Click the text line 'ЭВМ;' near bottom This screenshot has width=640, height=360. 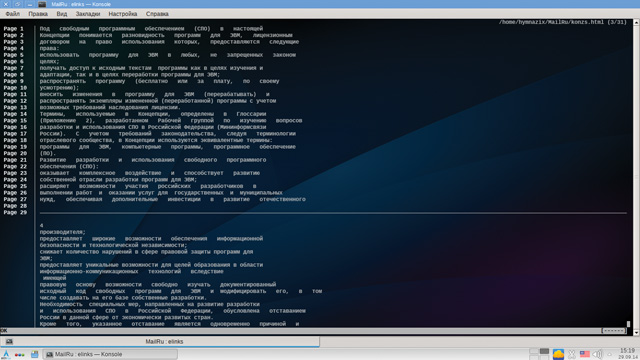pos(46,258)
